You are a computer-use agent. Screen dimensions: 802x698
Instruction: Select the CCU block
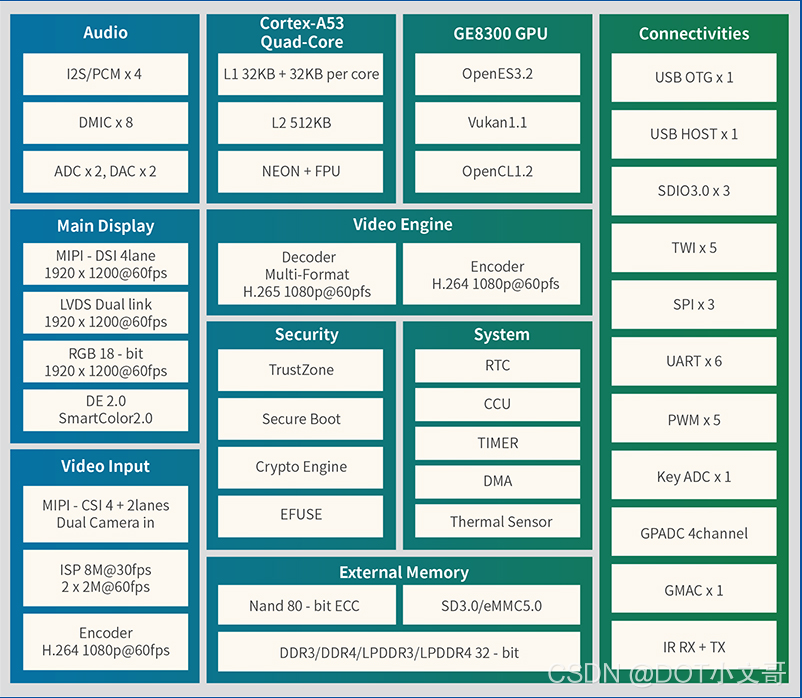[x=497, y=404]
